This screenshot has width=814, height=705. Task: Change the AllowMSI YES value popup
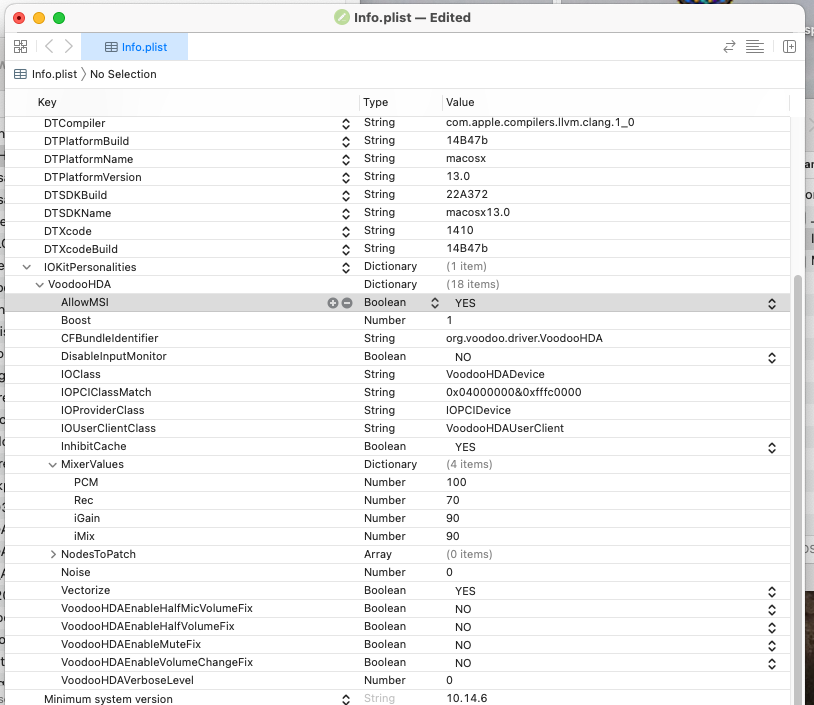pos(772,304)
